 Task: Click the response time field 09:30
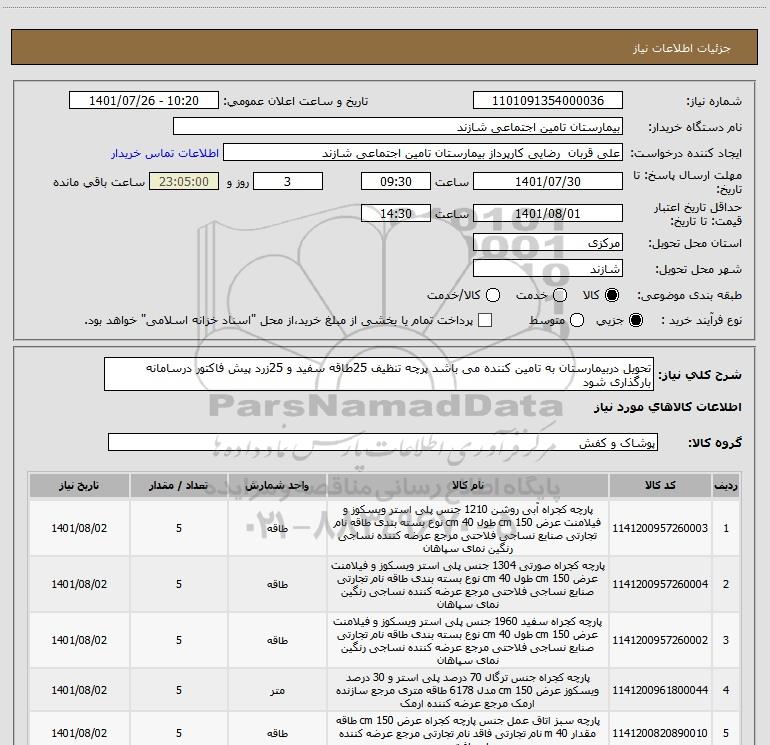click(396, 181)
